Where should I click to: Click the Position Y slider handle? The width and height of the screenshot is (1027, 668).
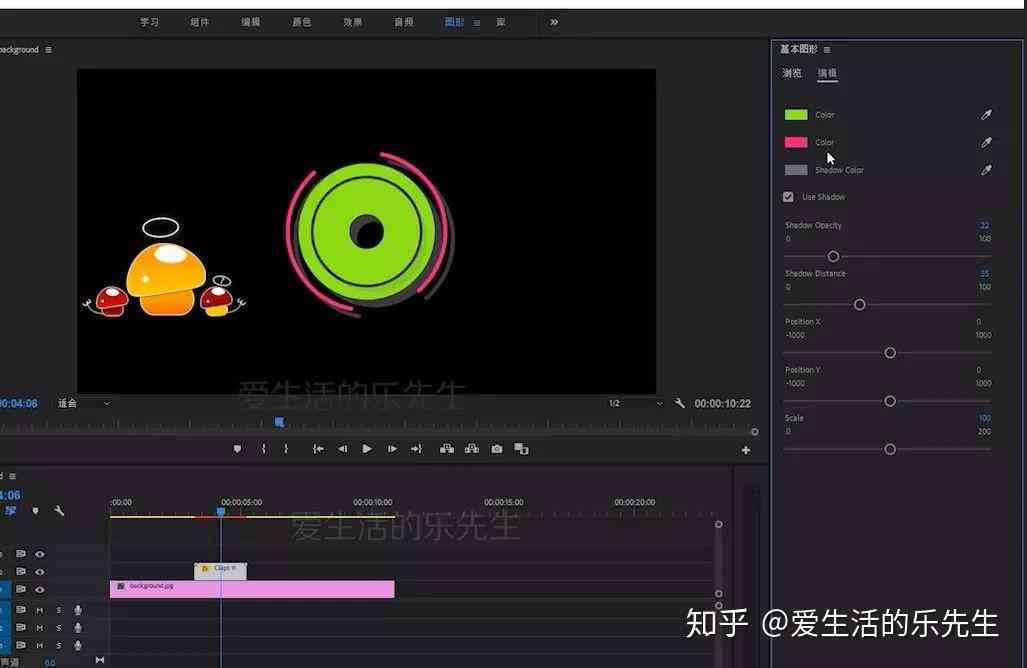click(x=889, y=401)
